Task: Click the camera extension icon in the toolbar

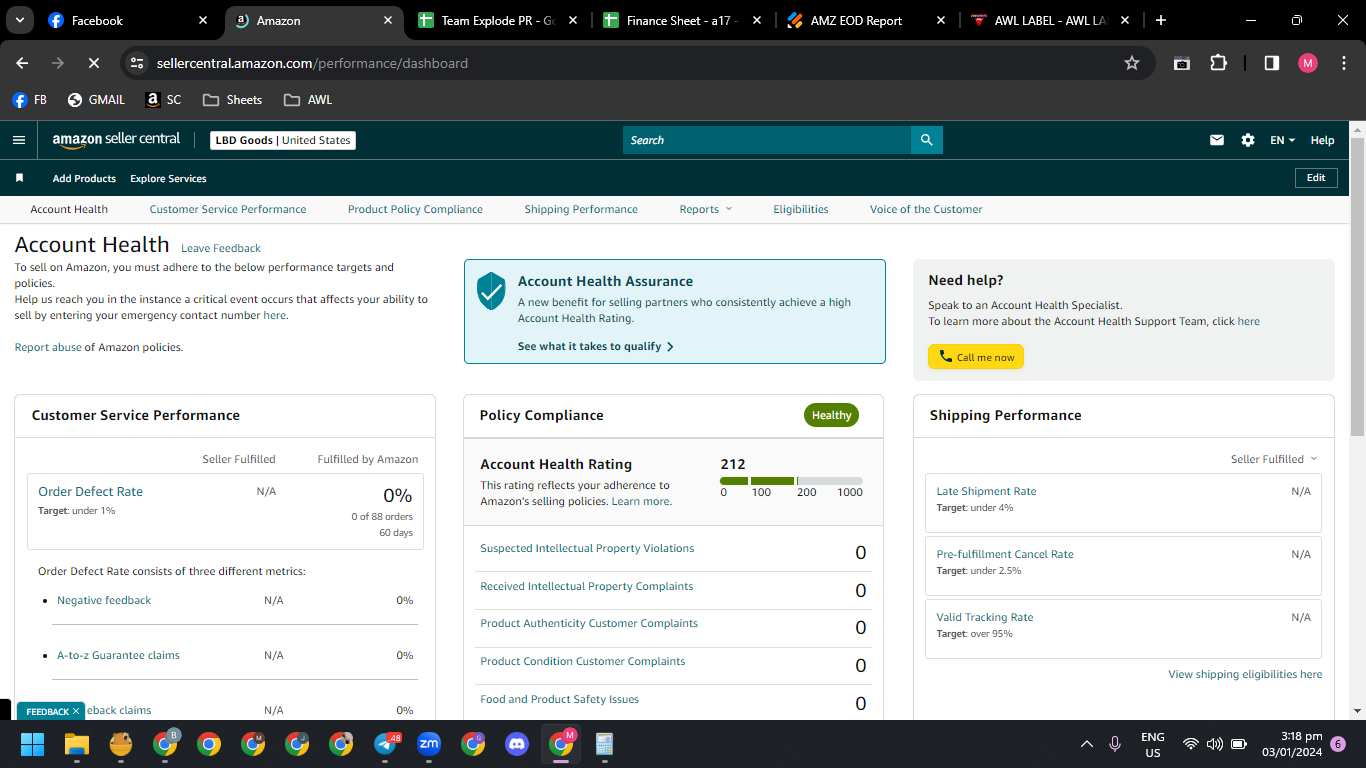Action: (x=1182, y=63)
